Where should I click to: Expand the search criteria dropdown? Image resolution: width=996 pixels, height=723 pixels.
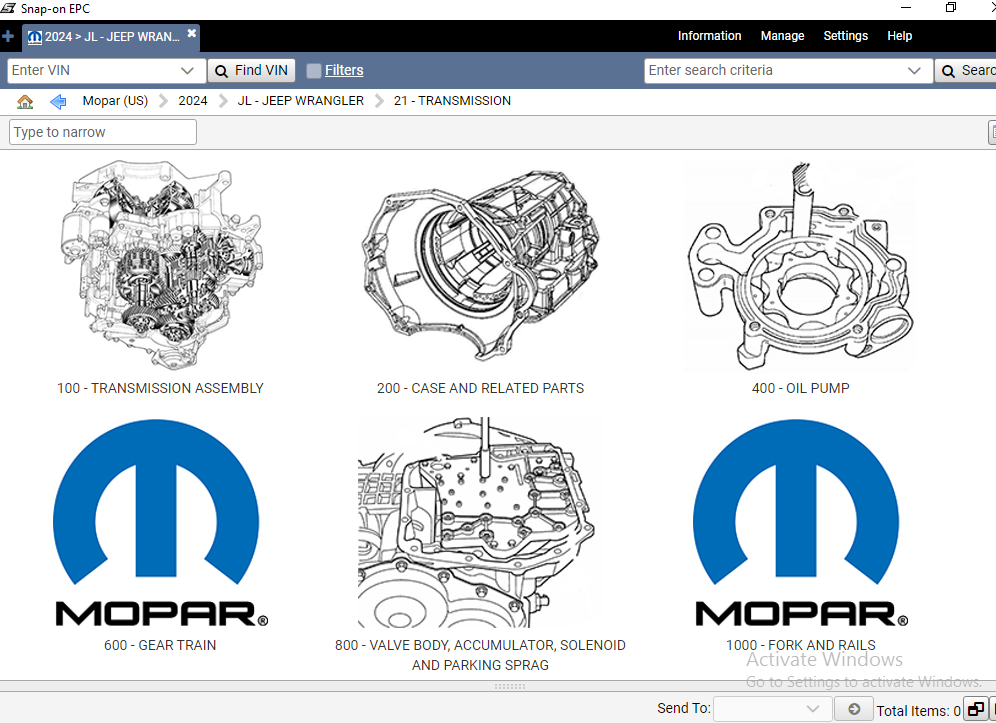(914, 70)
